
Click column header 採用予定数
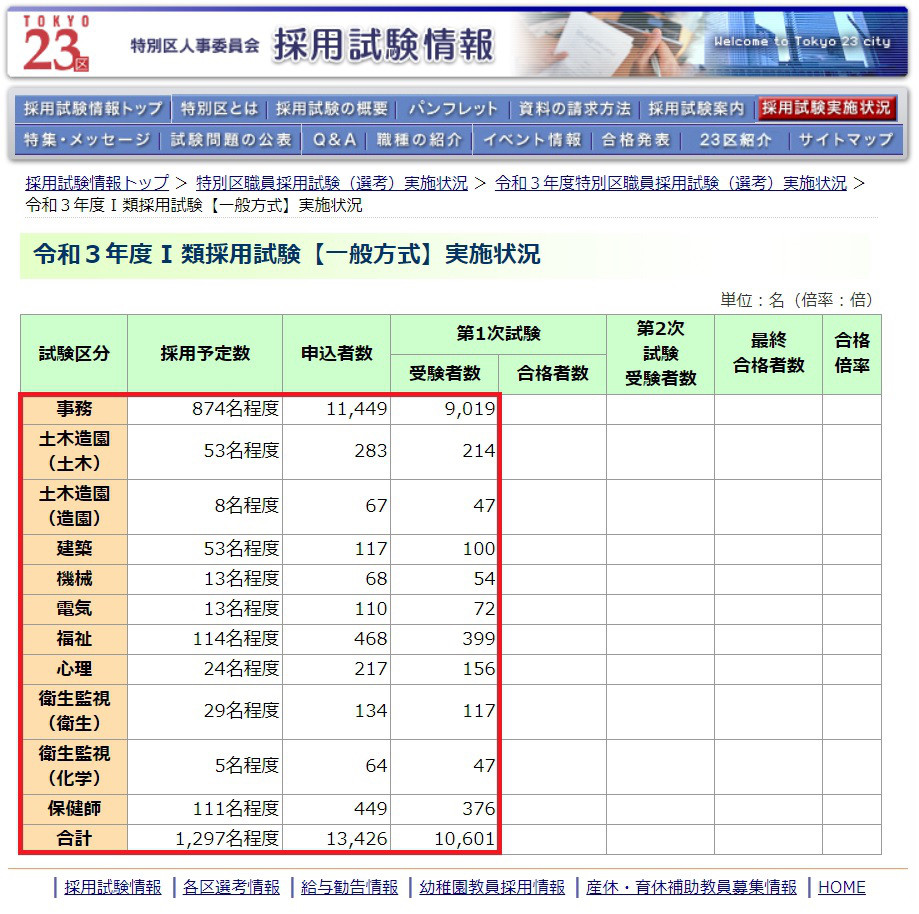point(205,354)
